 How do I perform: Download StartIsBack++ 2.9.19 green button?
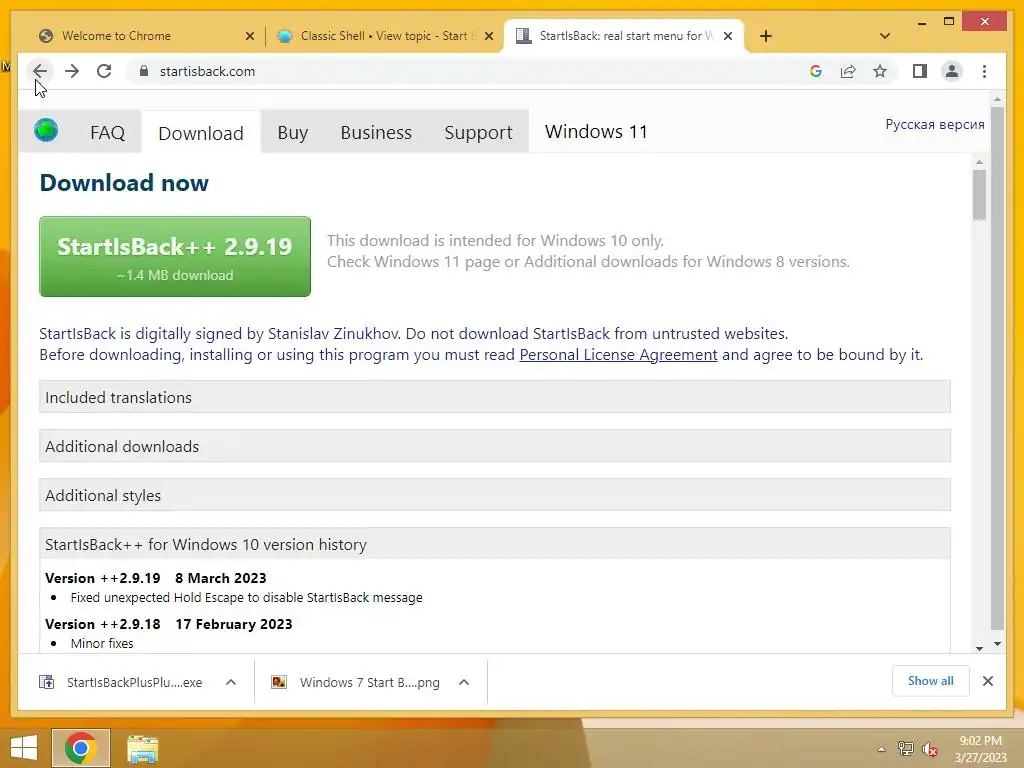(175, 257)
